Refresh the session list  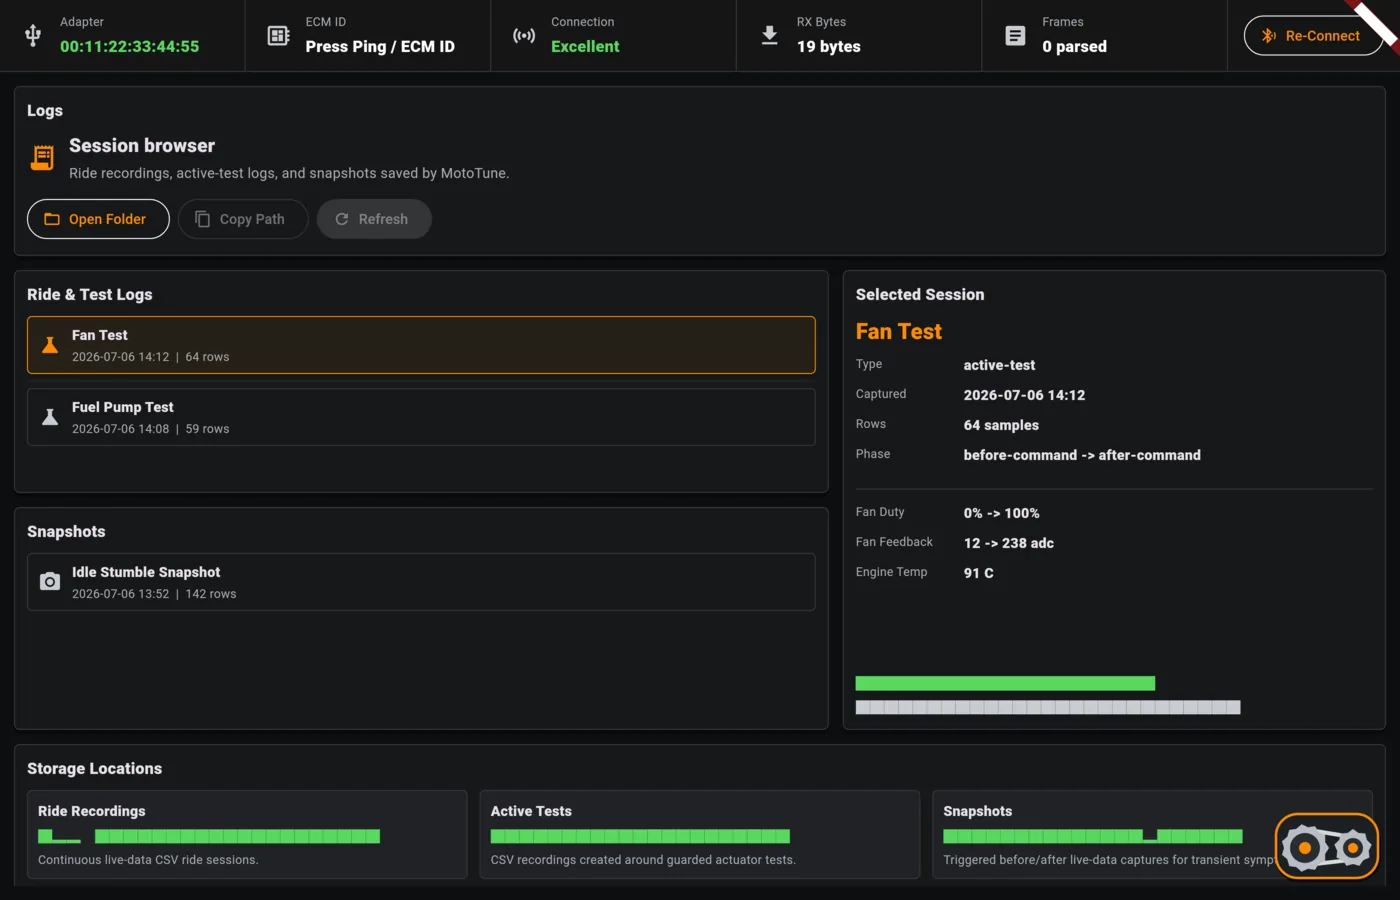click(374, 219)
